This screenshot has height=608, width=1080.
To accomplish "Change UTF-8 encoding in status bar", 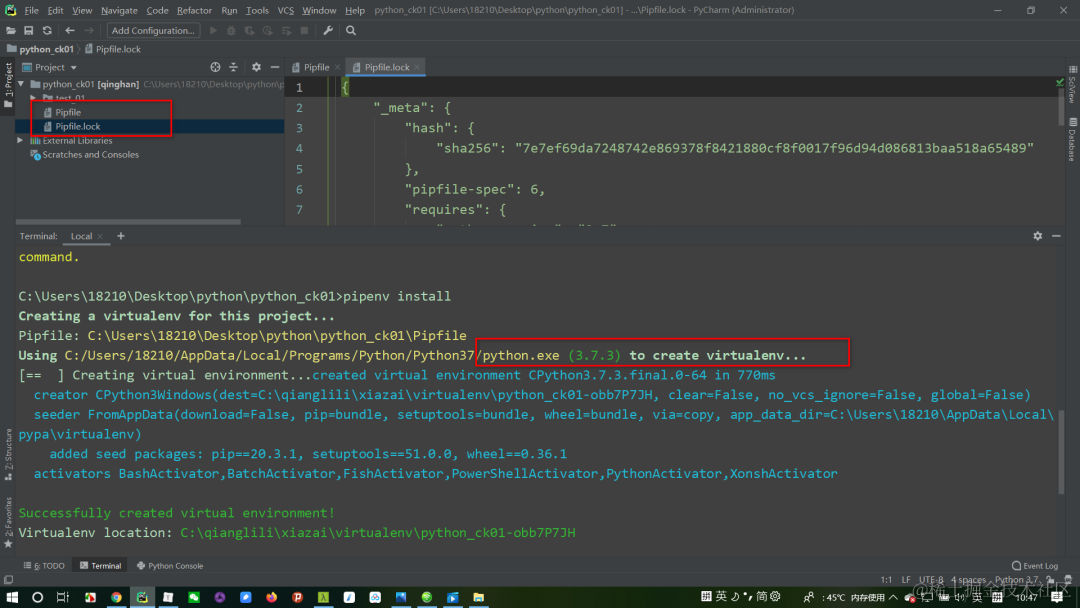I will click(x=931, y=580).
